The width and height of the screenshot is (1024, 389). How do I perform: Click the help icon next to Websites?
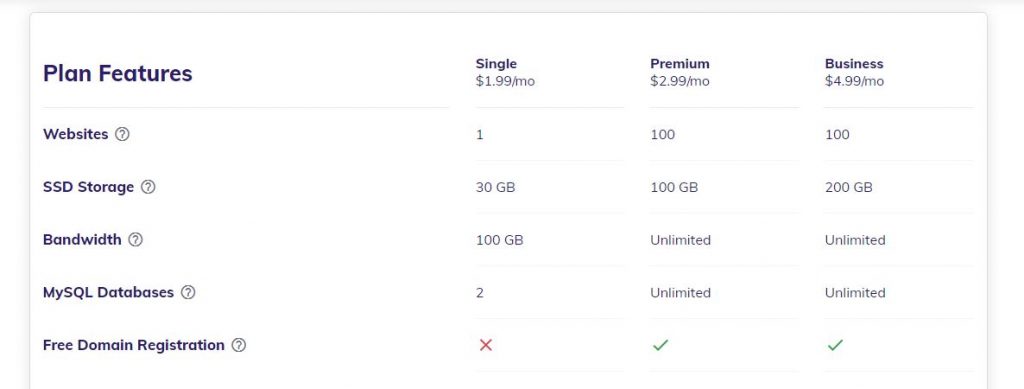[x=122, y=134]
